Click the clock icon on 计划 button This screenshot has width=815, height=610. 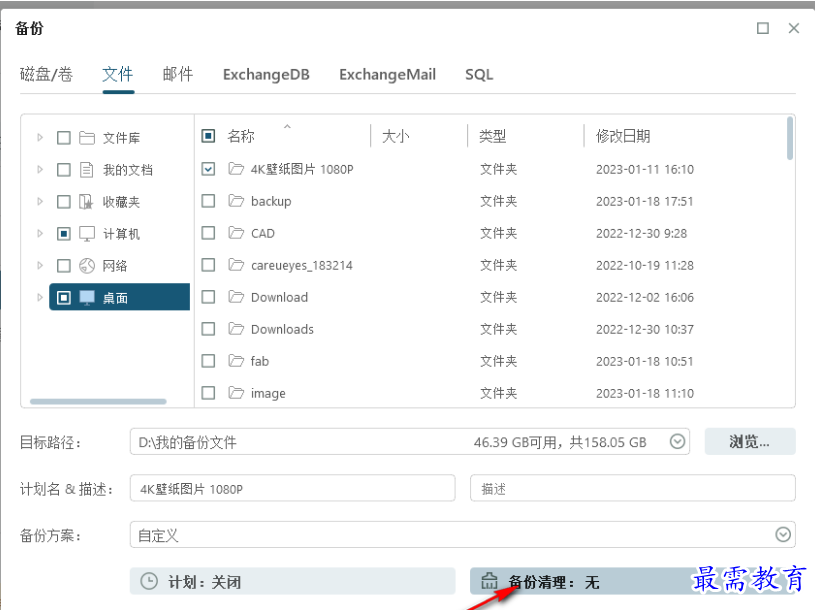coord(149,581)
